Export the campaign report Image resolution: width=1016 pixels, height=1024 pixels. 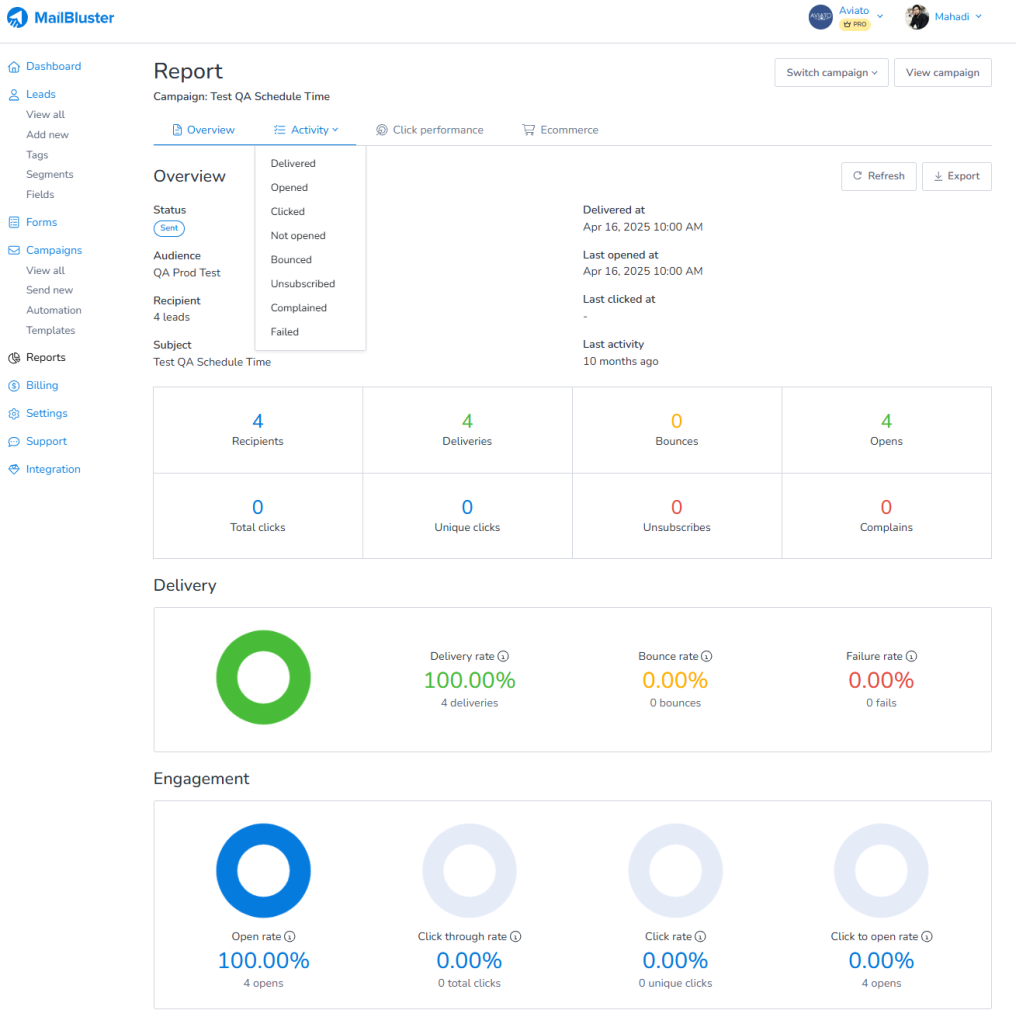(956, 176)
